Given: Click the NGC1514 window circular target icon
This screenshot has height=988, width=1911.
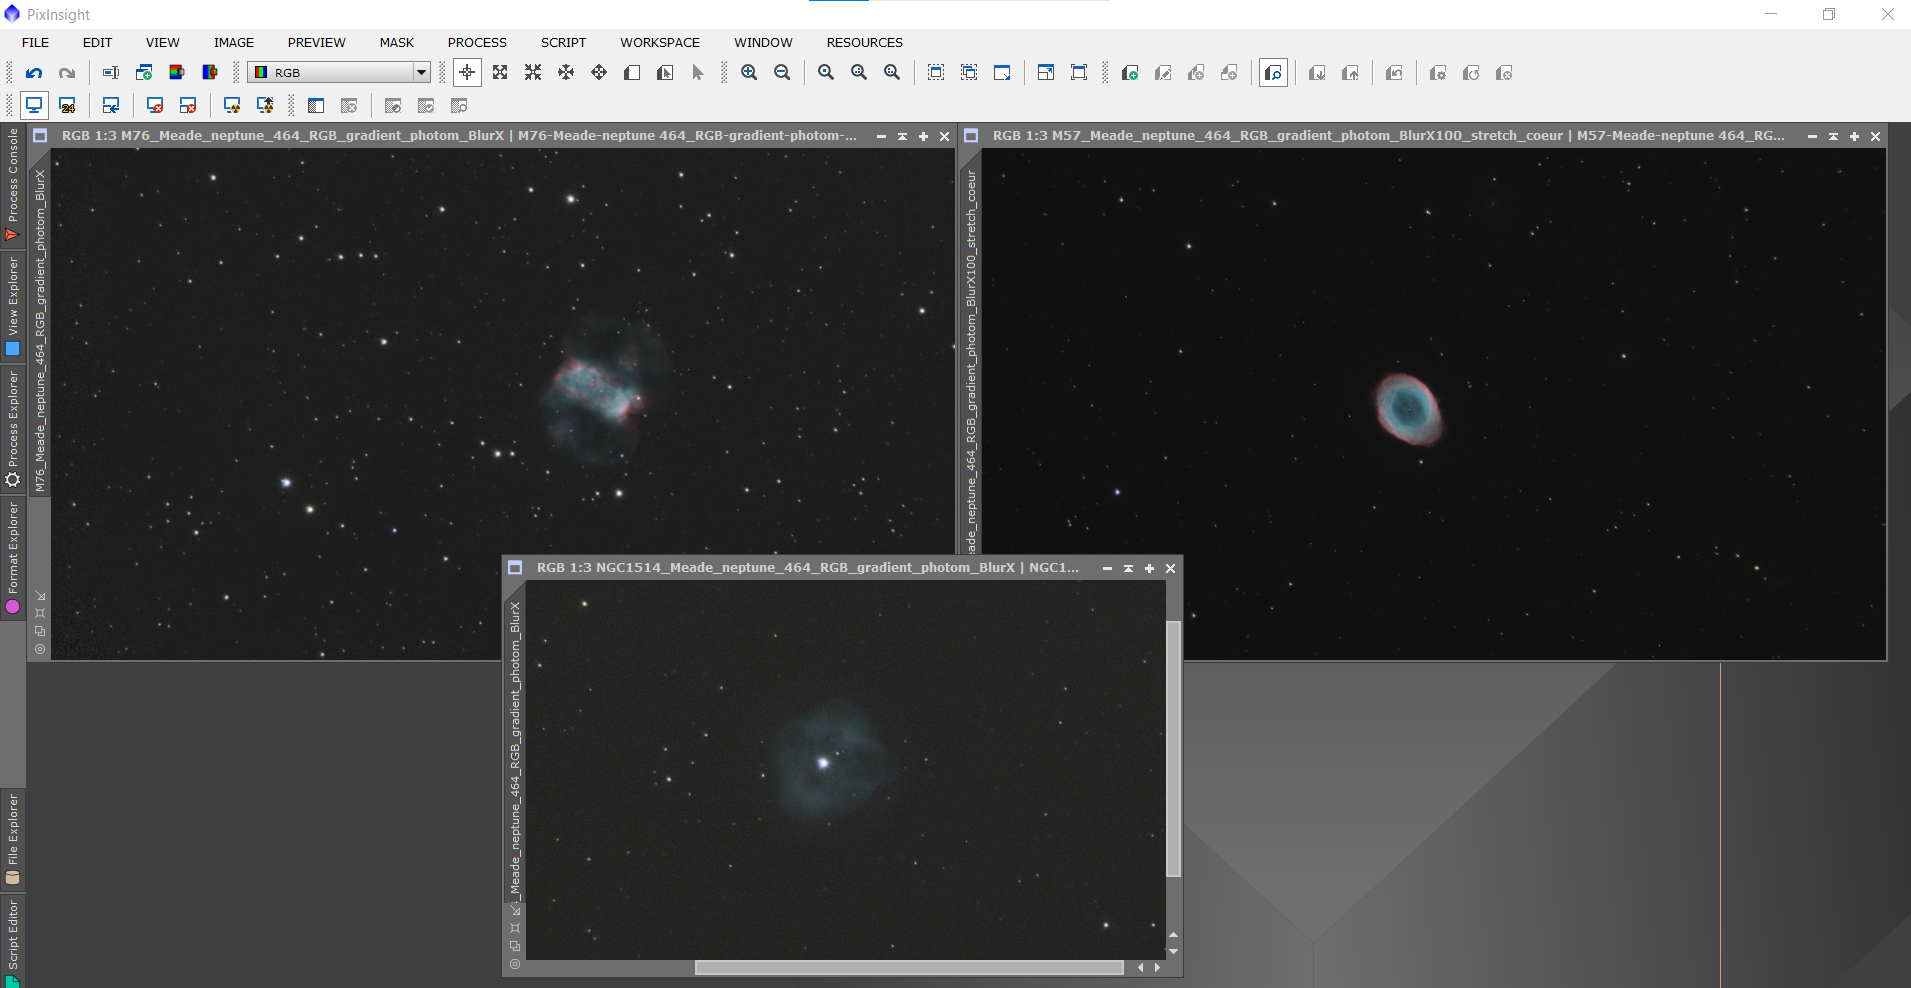Looking at the screenshot, I should pyautogui.click(x=515, y=964).
